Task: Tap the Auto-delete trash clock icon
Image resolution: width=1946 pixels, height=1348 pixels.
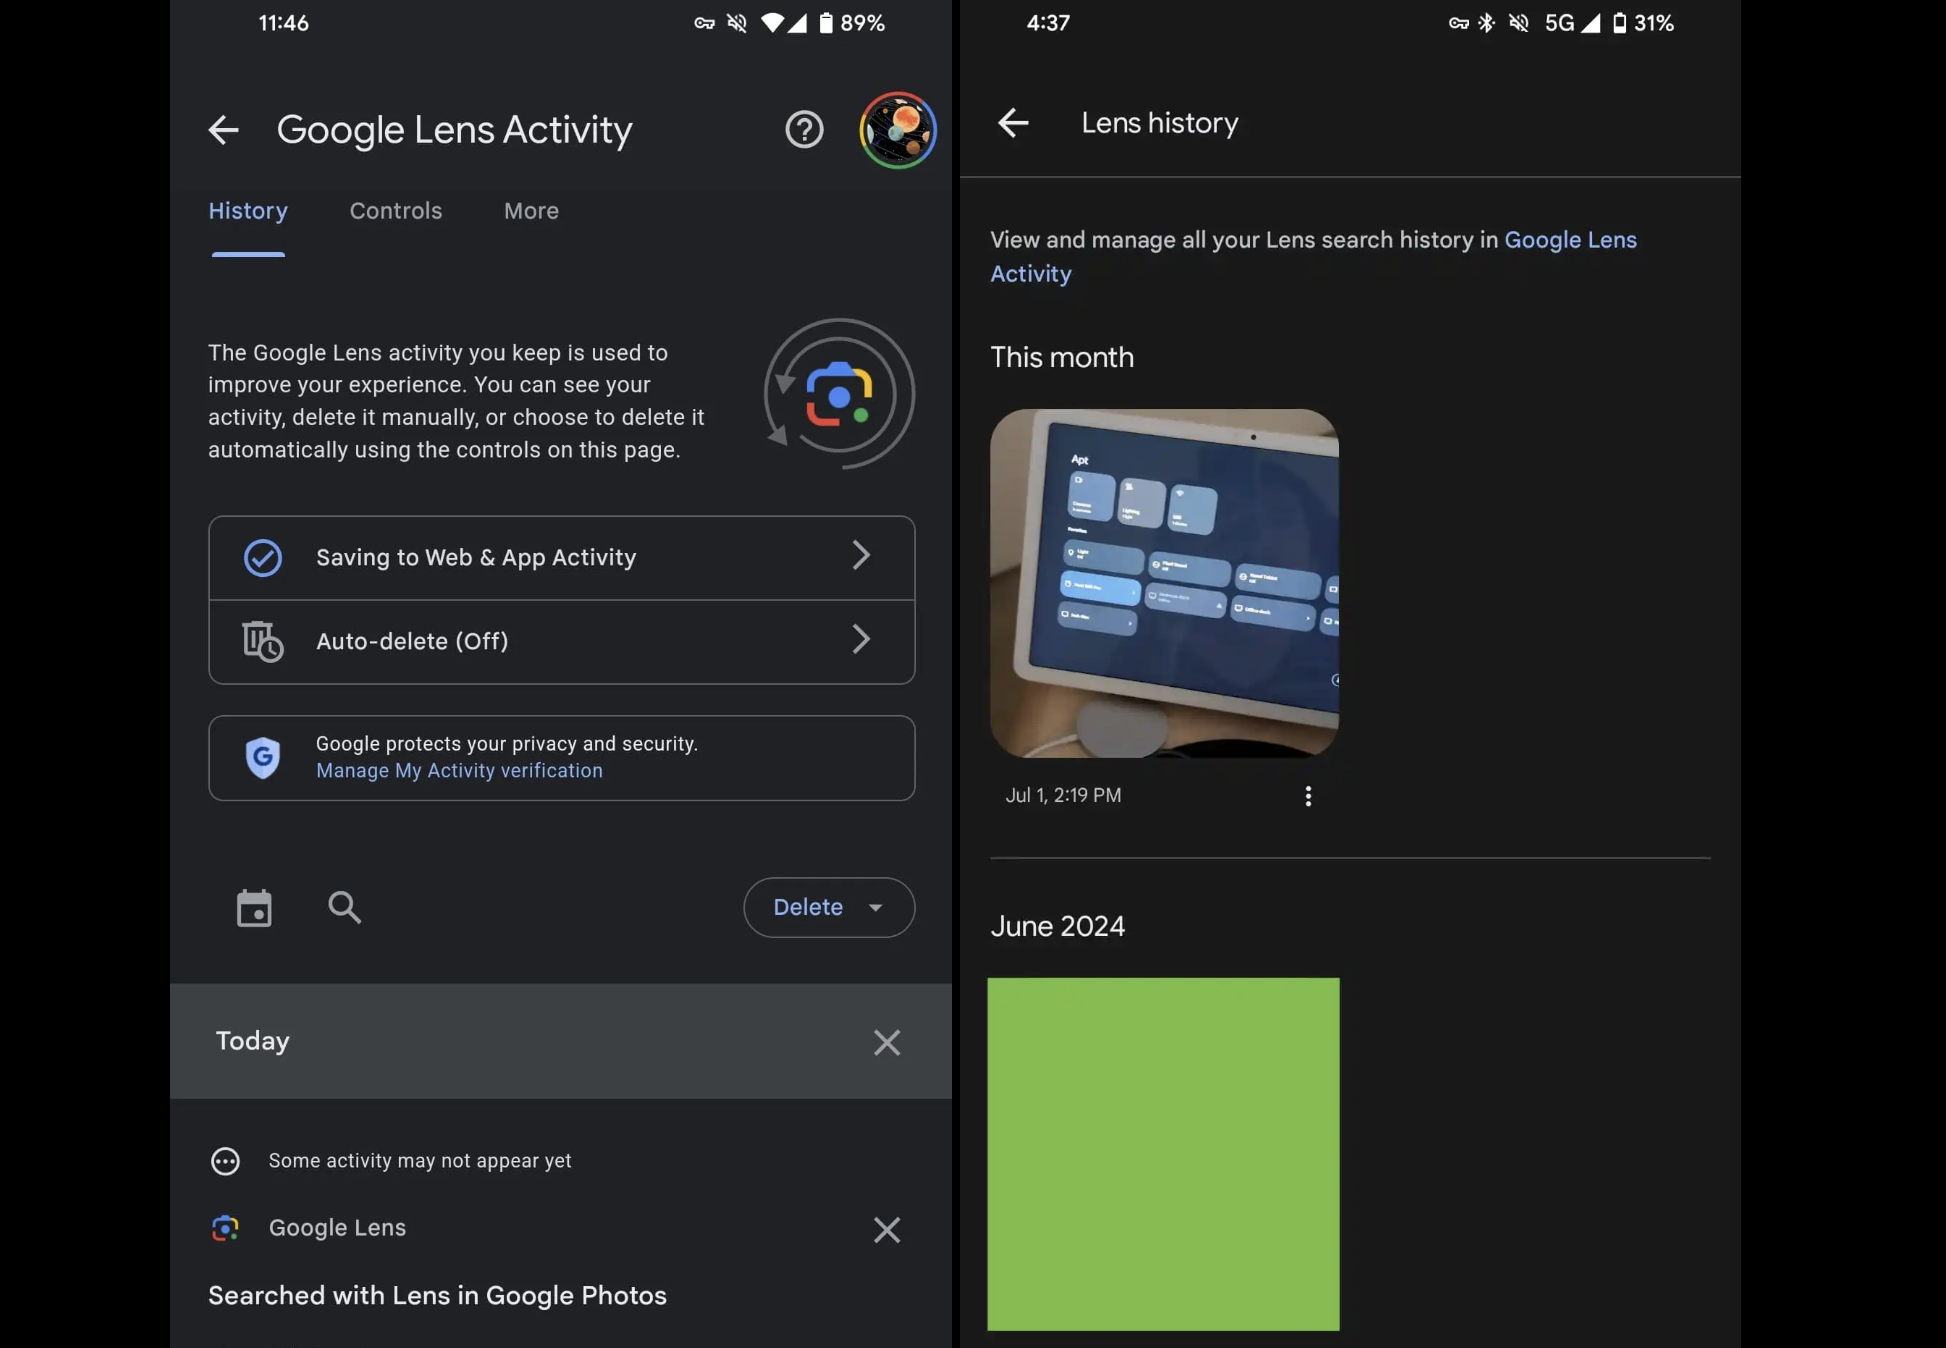Action: [263, 641]
